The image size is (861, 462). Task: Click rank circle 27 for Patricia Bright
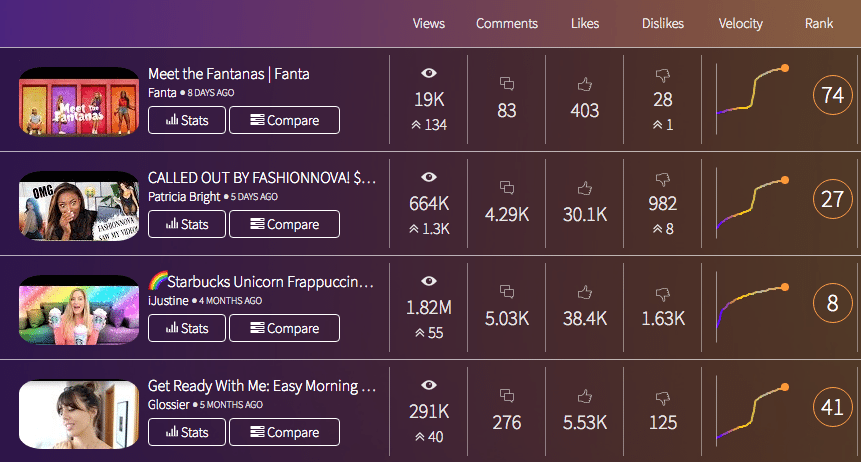click(x=832, y=199)
